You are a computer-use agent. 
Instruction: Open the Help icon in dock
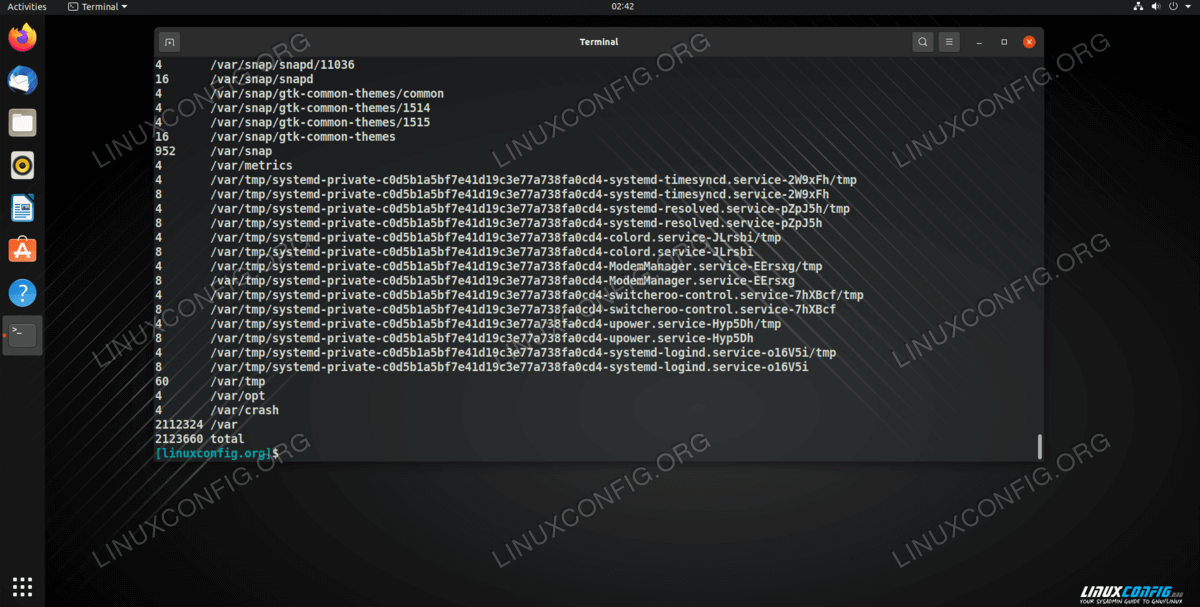[22, 292]
